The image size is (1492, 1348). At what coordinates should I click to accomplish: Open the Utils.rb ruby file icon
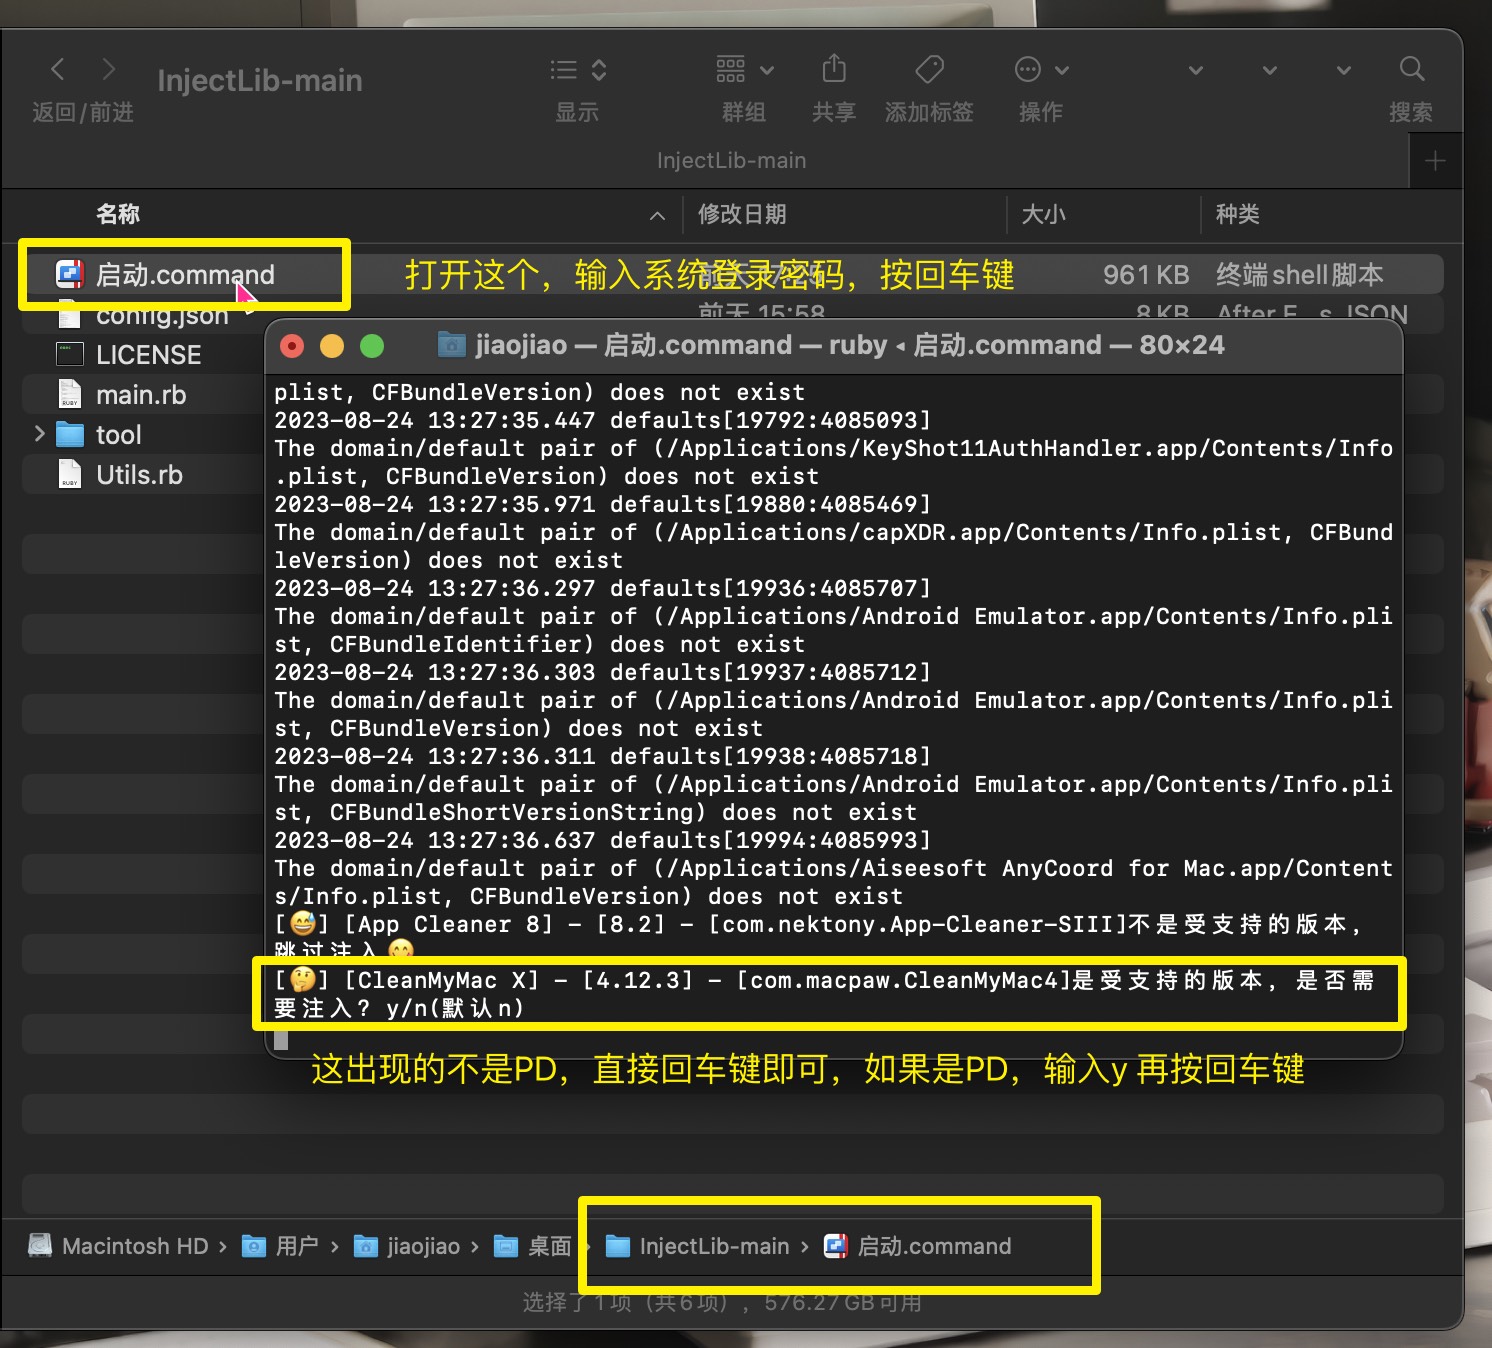tap(68, 474)
